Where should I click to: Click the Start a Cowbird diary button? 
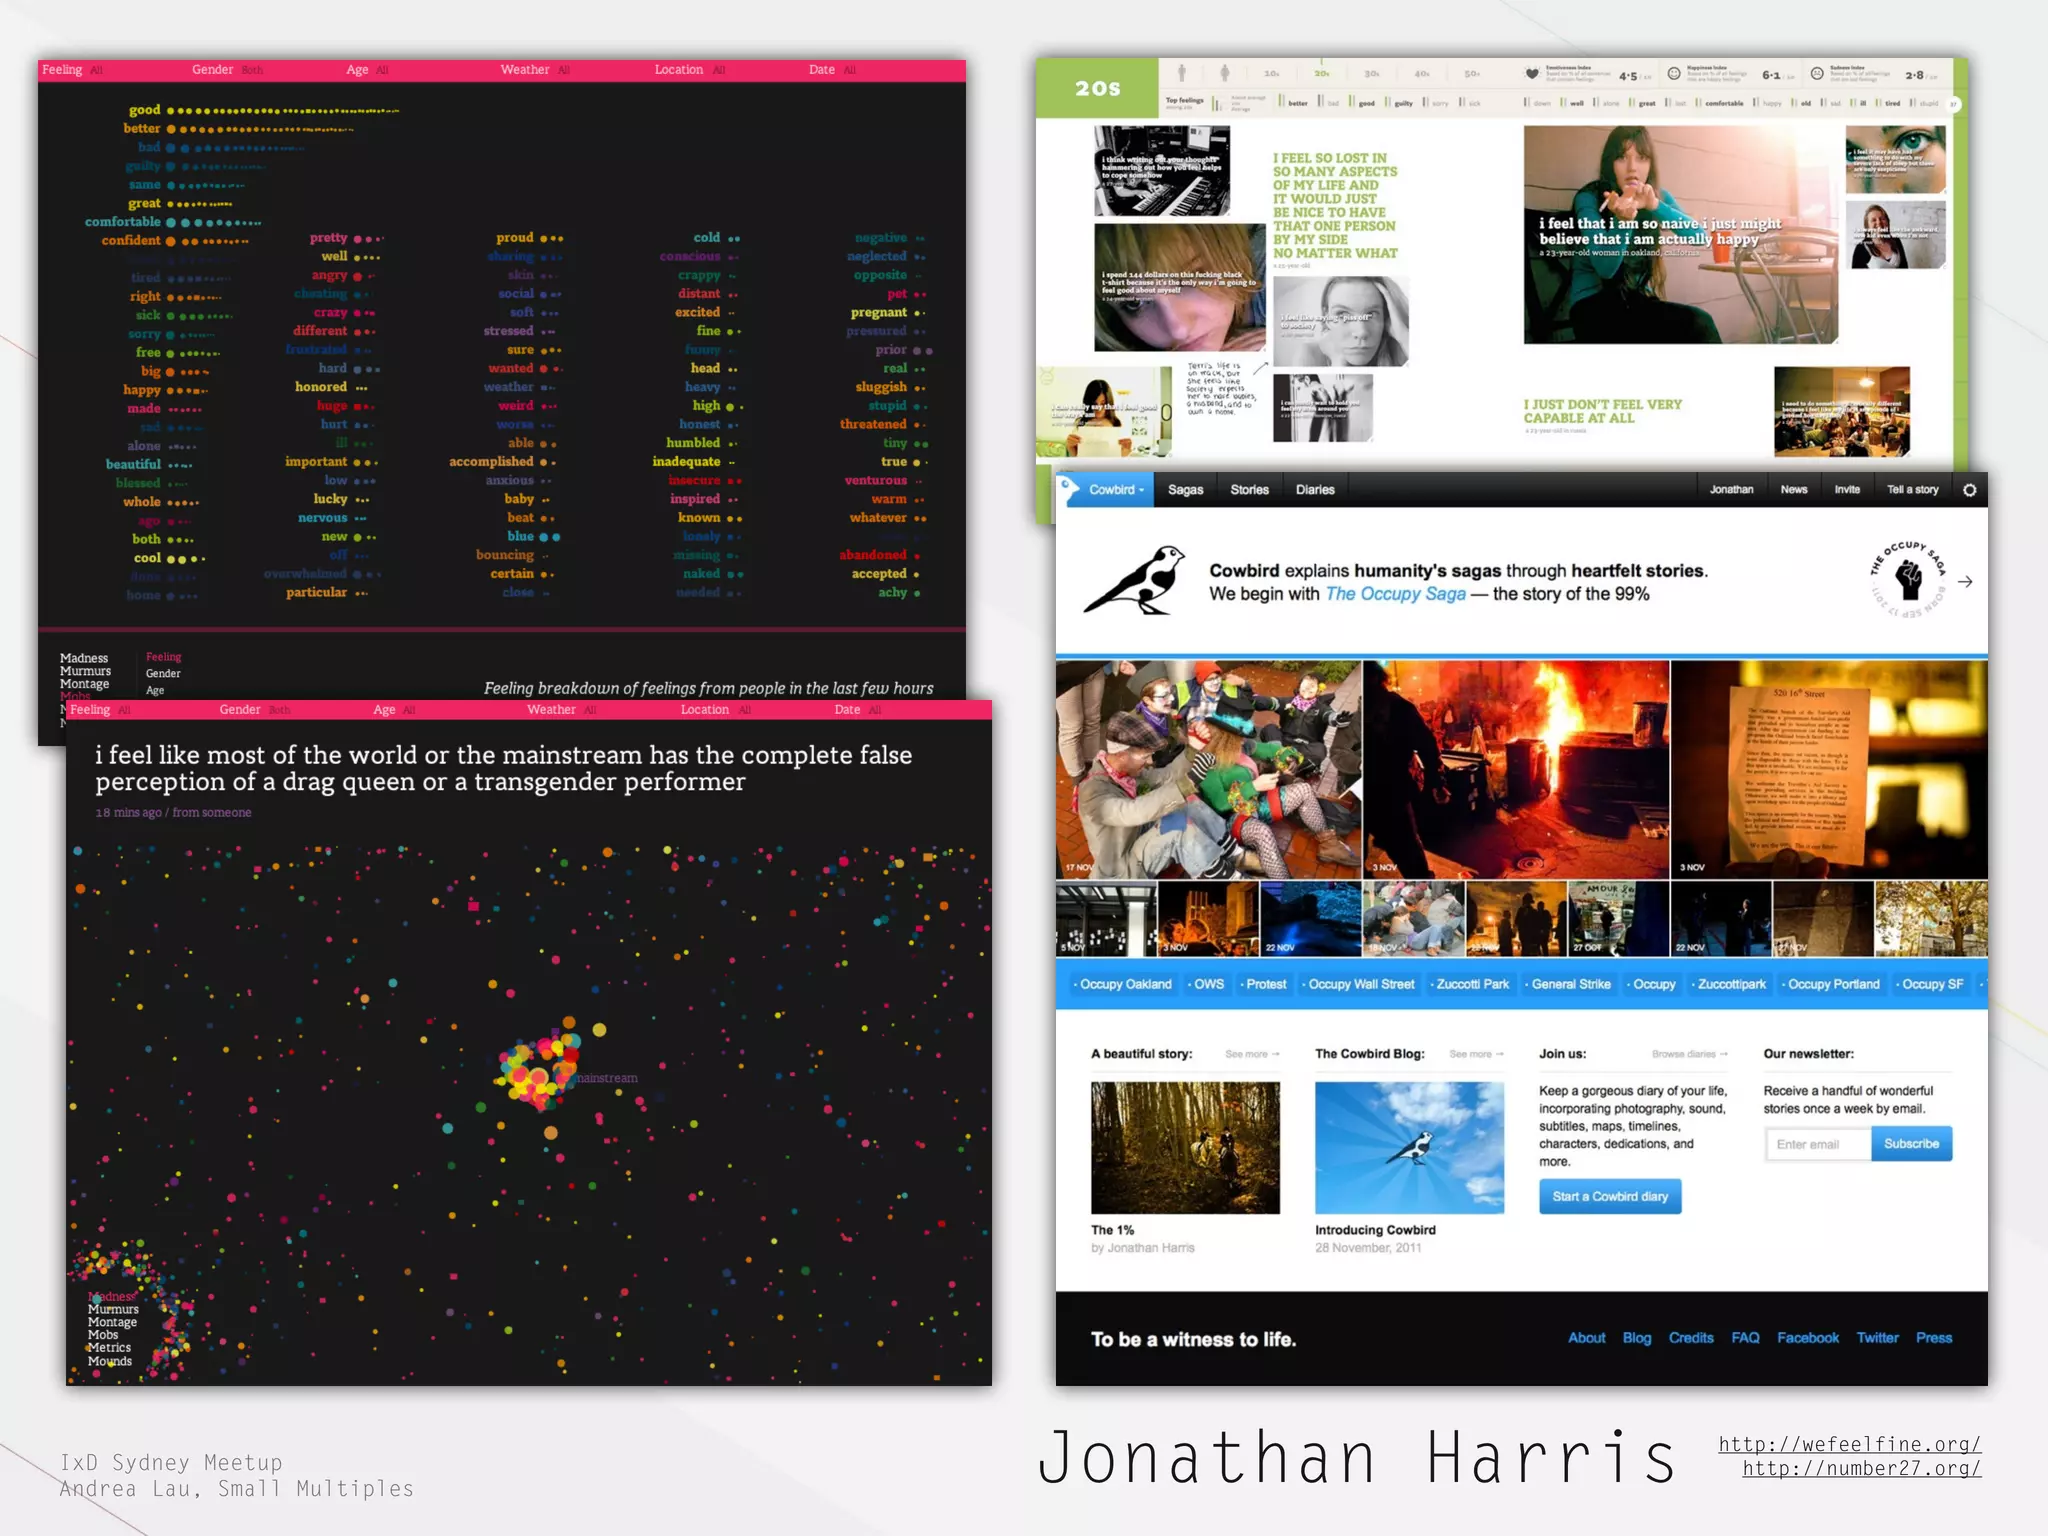point(1609,1196)
